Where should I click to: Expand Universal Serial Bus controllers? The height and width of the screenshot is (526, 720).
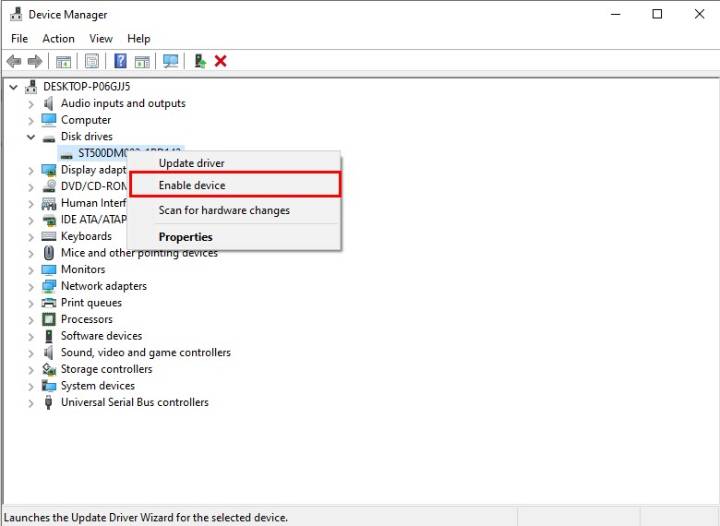point(31,403)
